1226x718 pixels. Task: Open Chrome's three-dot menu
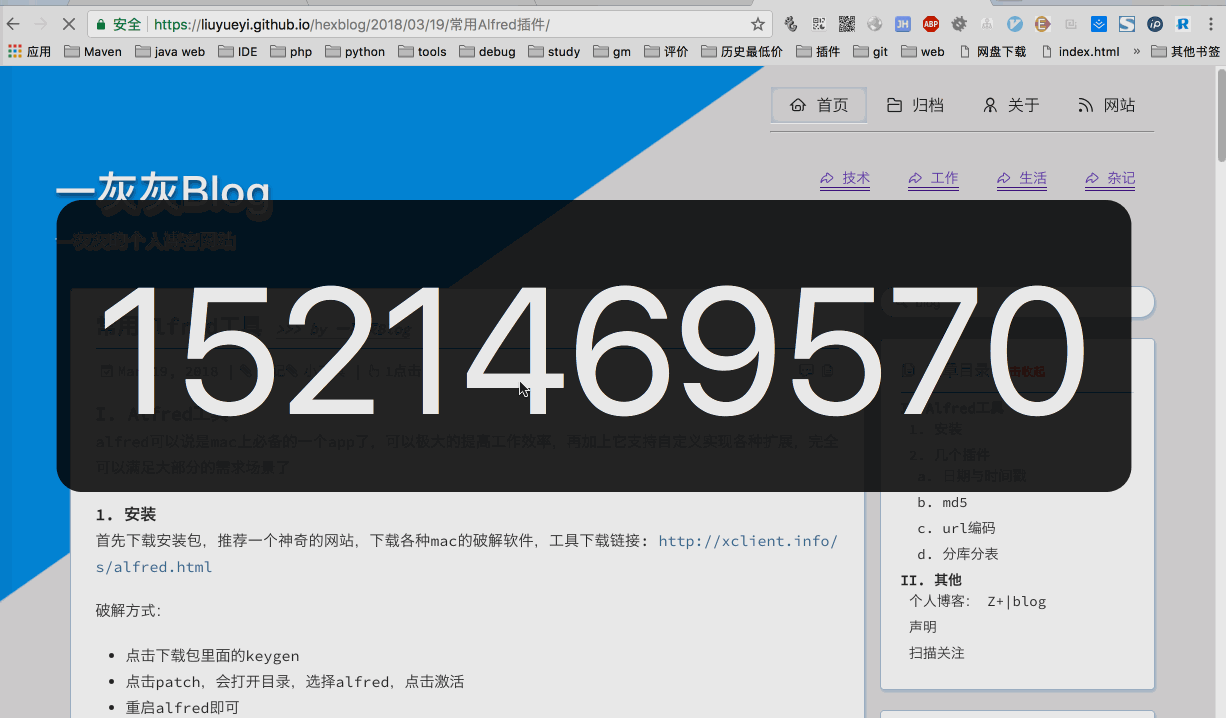coord(1211,24)
